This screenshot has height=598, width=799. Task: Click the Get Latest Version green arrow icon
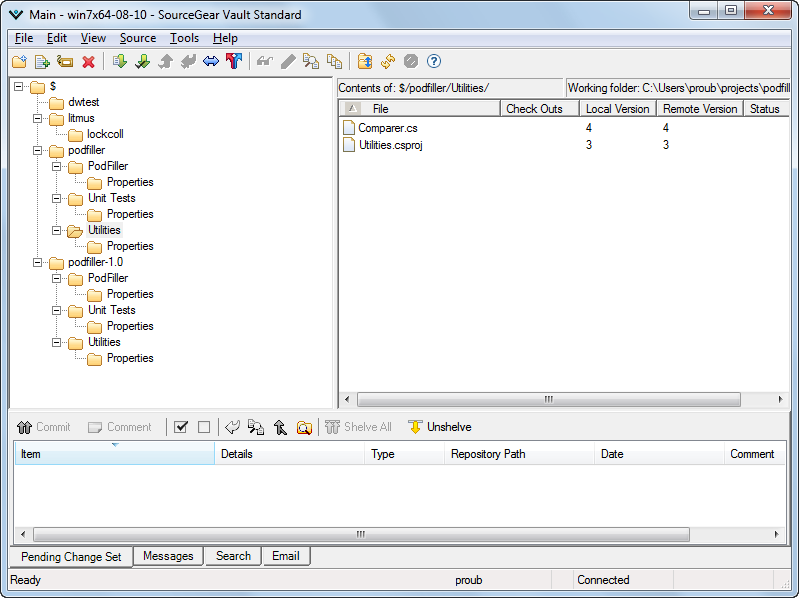tap(120, 62)
